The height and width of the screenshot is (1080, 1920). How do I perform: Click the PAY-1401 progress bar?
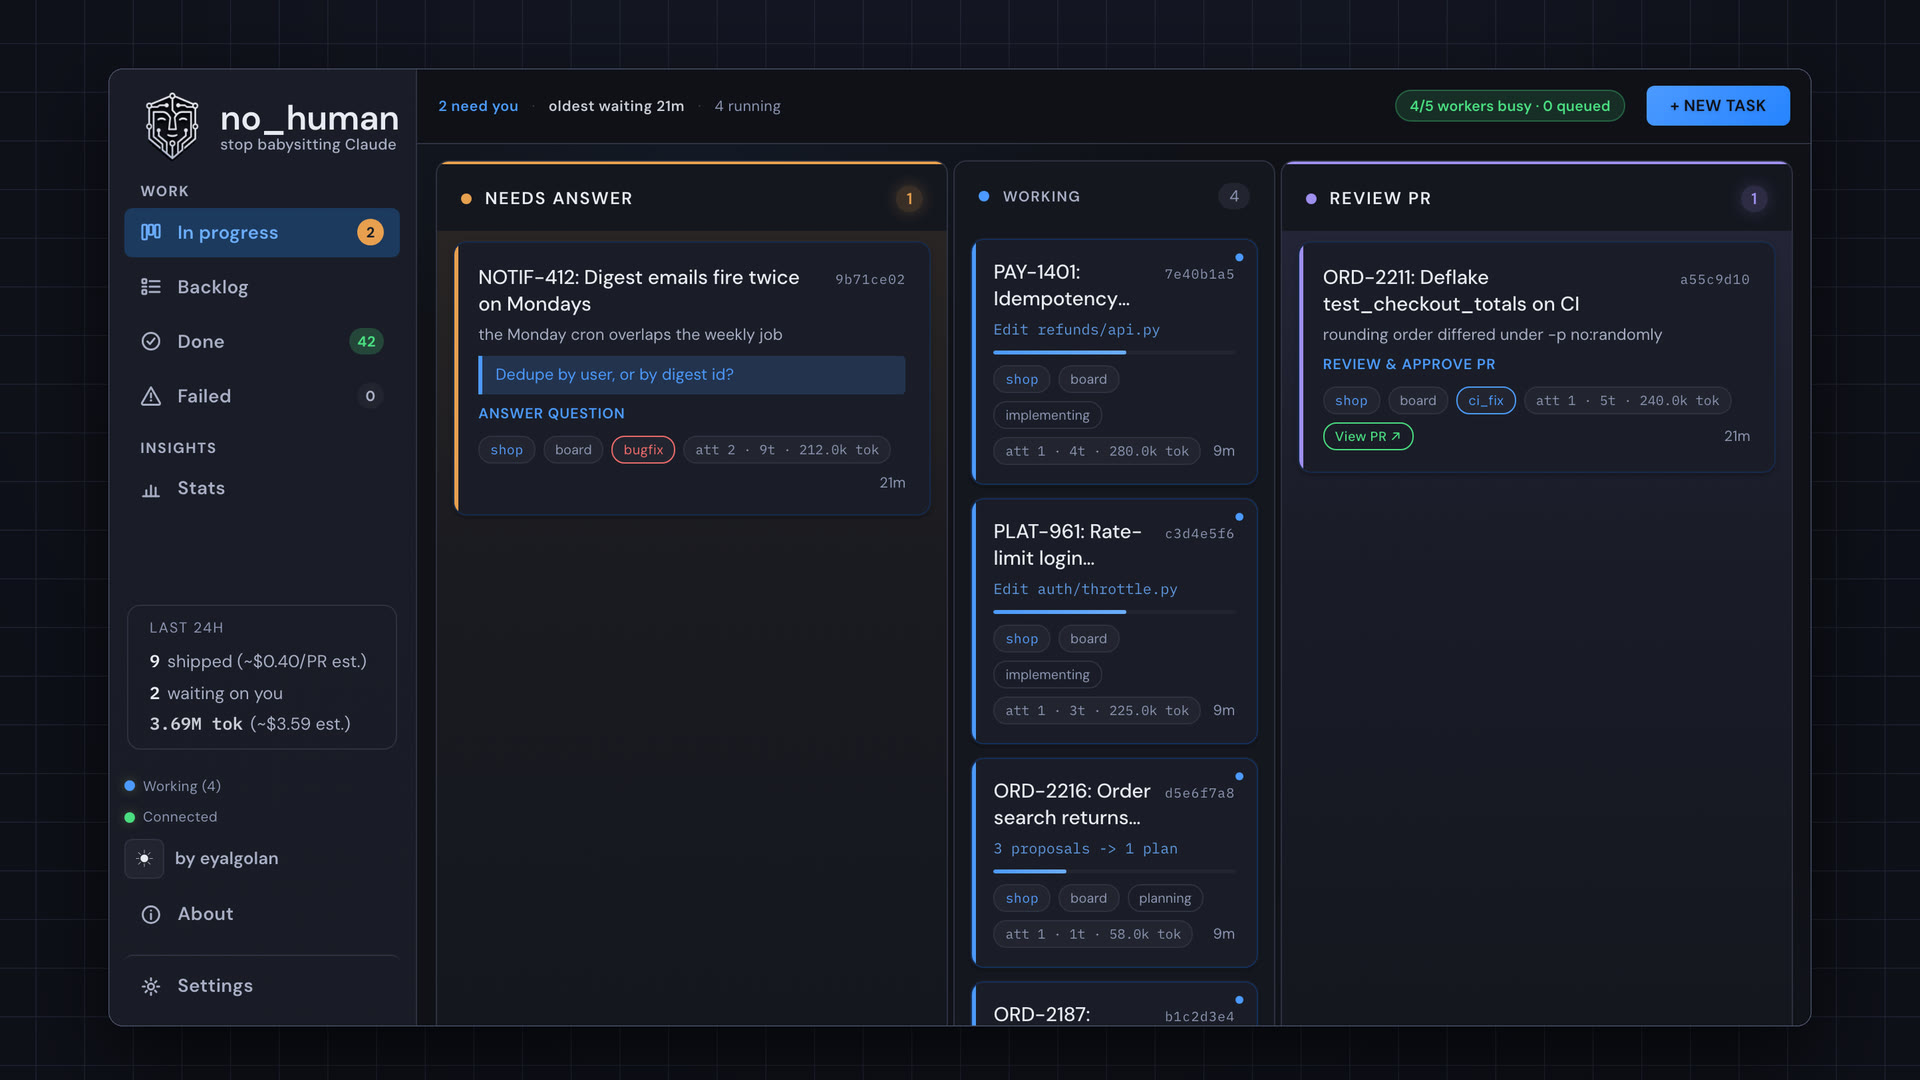tap(1114, 352)
